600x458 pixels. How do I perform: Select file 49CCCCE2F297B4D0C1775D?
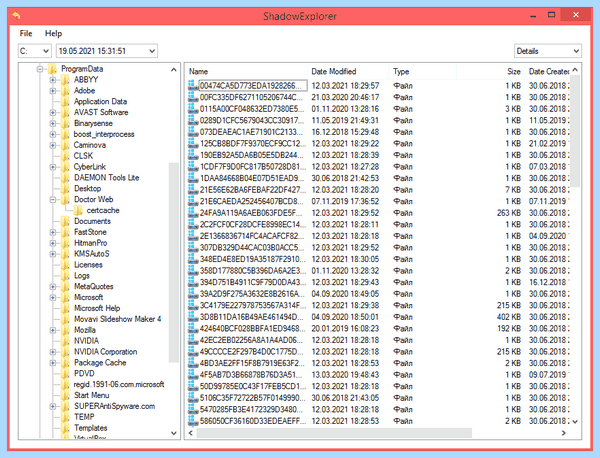[x=252, y=352]
